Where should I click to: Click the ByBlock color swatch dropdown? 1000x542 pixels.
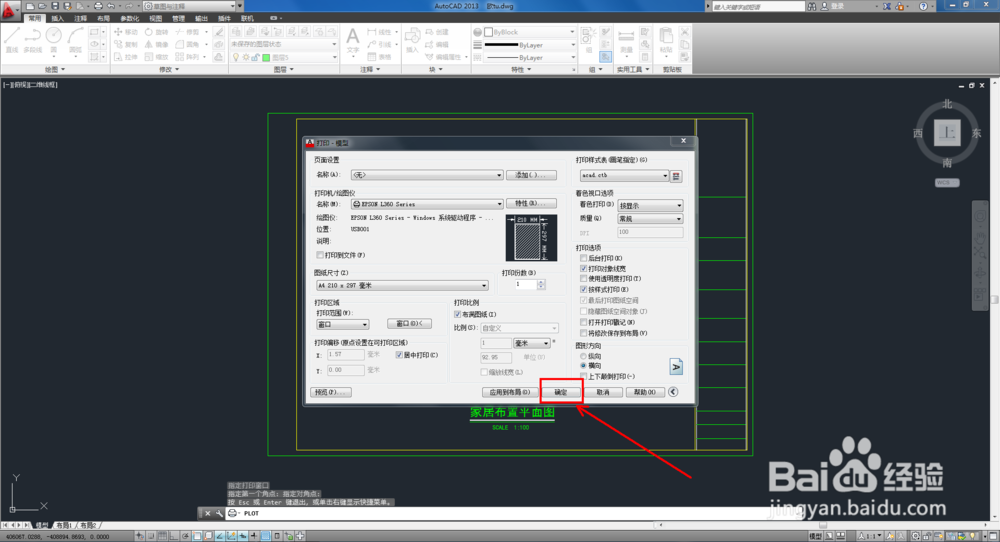tap(529, 32)
